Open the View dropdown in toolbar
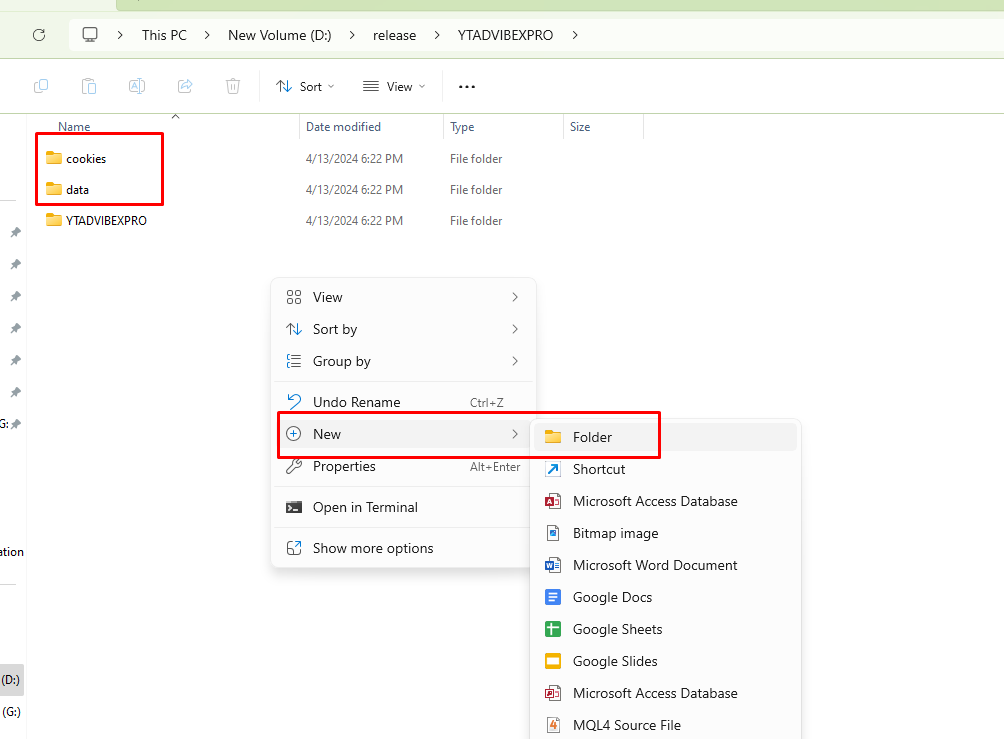The width and height of the screenshot is (1004, 739). click(393, 86)
